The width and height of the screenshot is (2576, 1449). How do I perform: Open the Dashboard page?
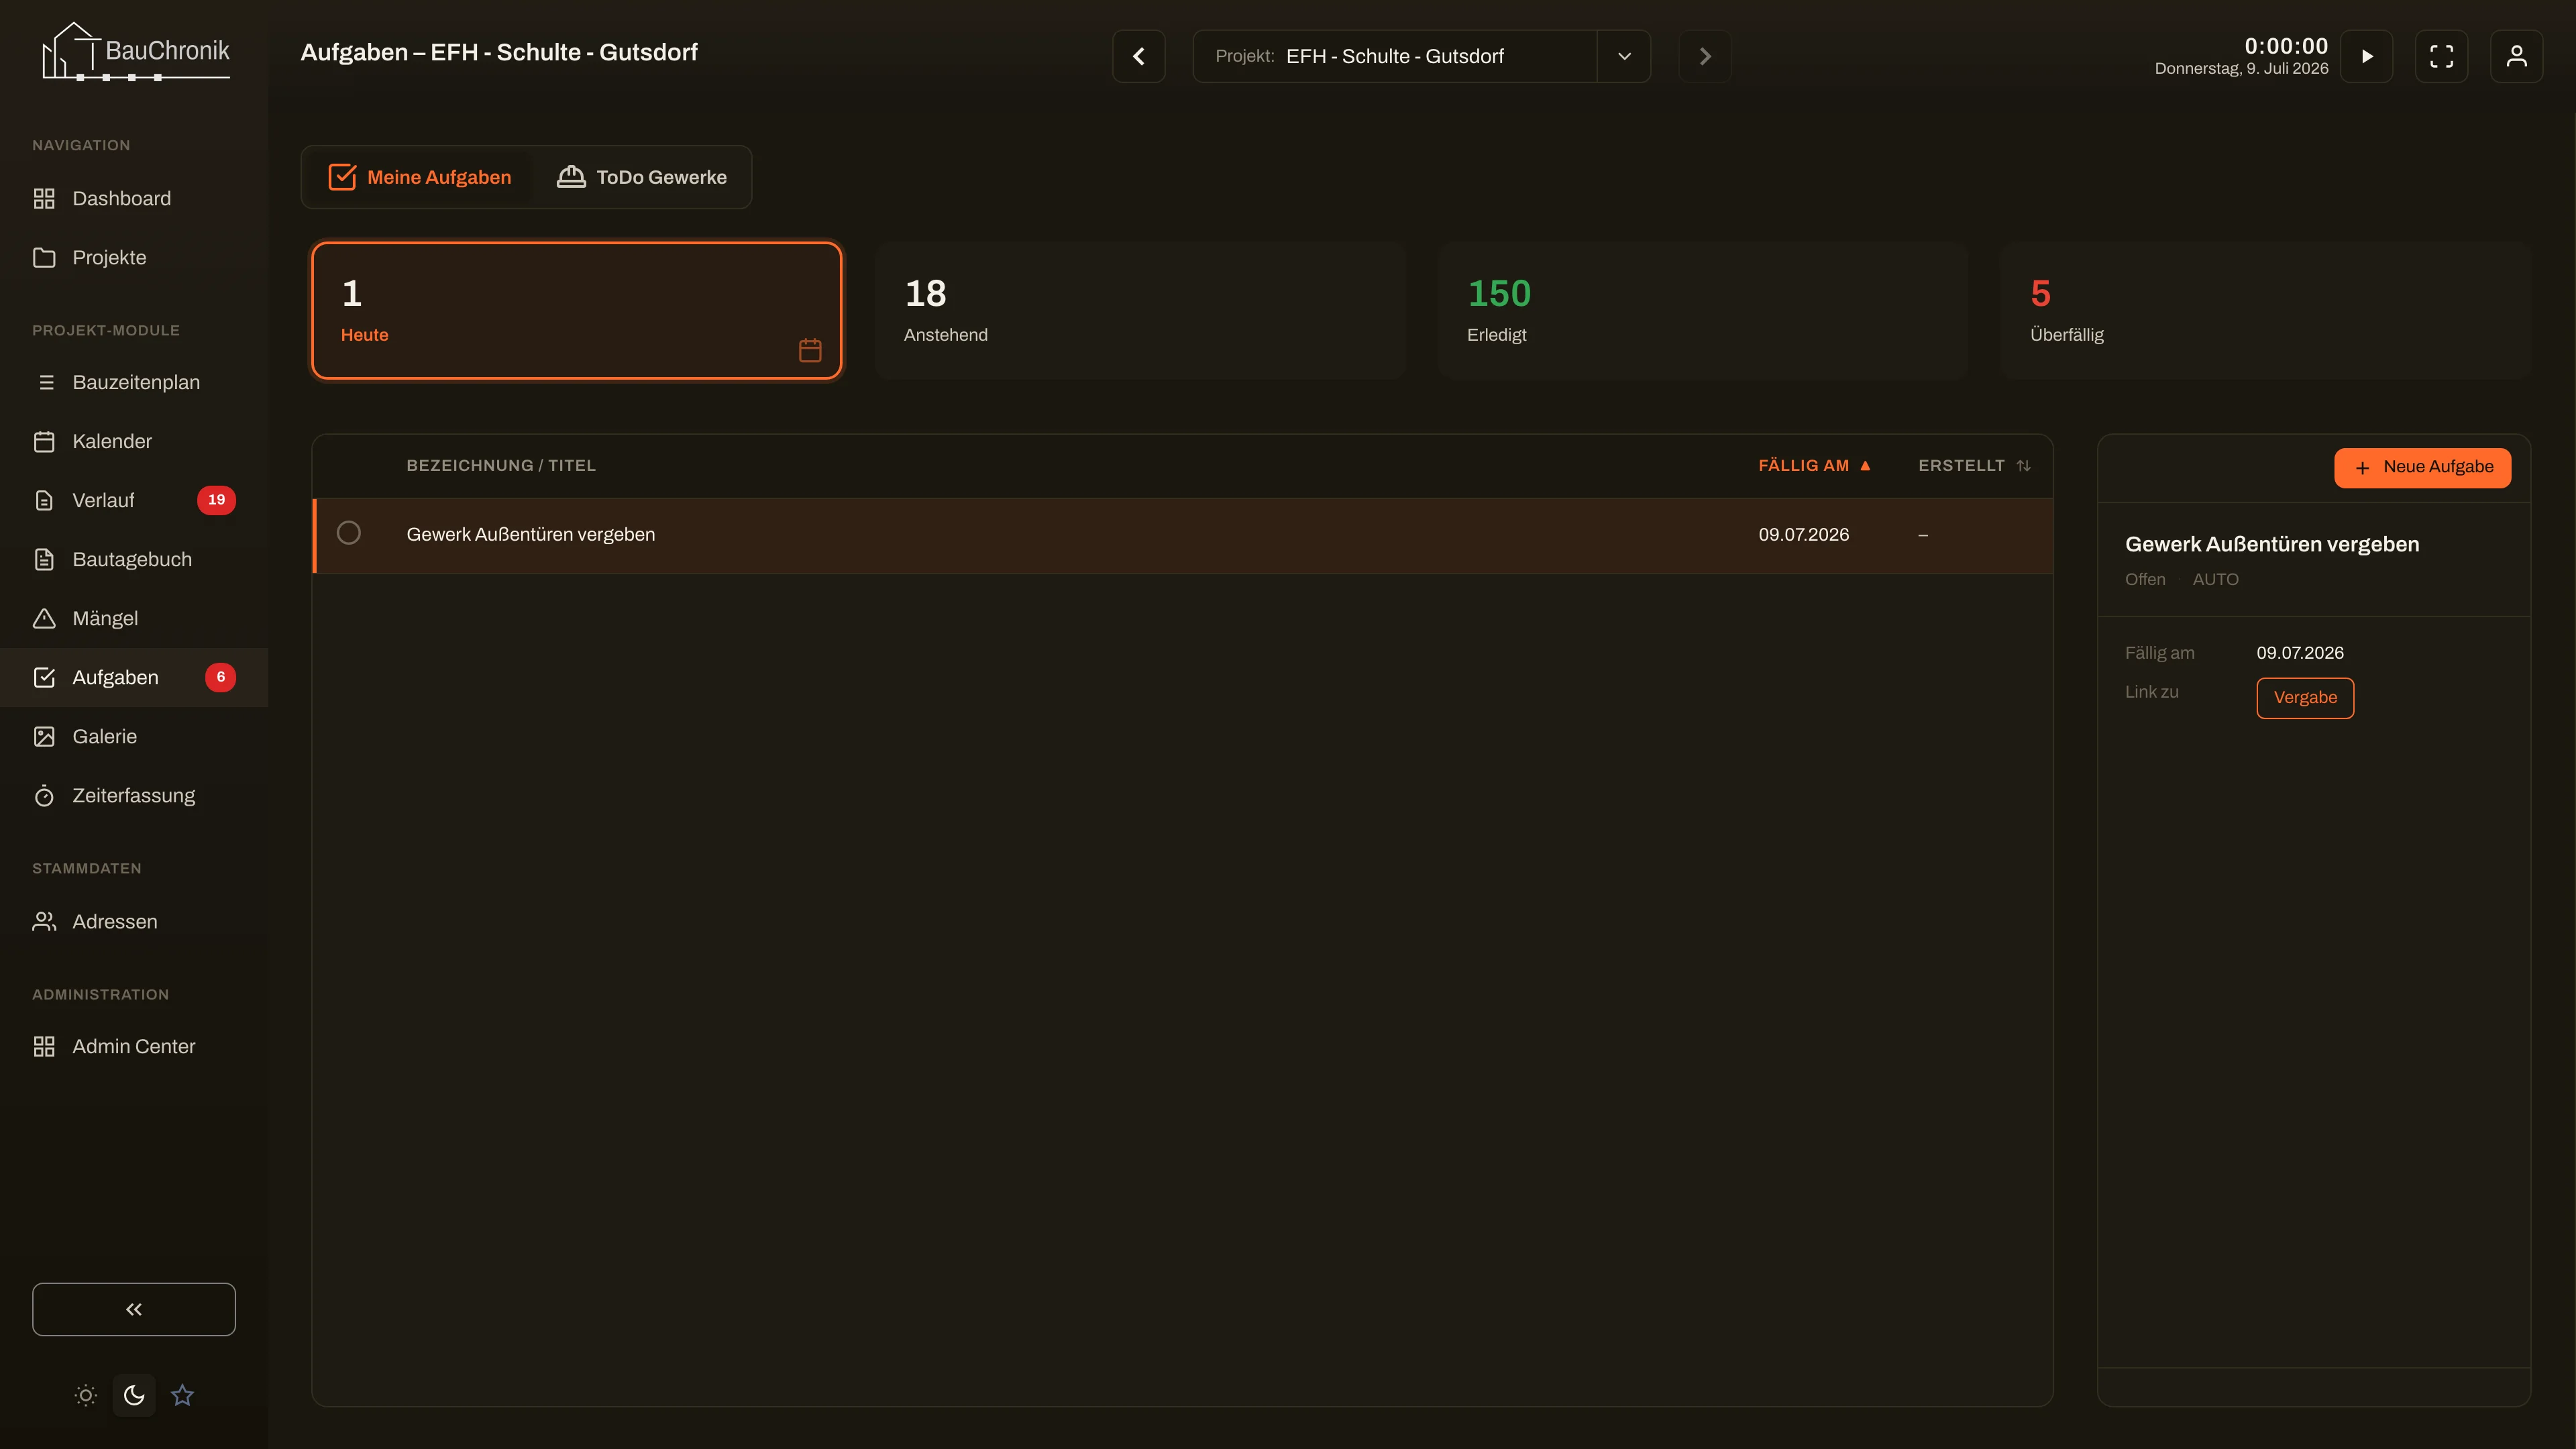coord(134,198)
